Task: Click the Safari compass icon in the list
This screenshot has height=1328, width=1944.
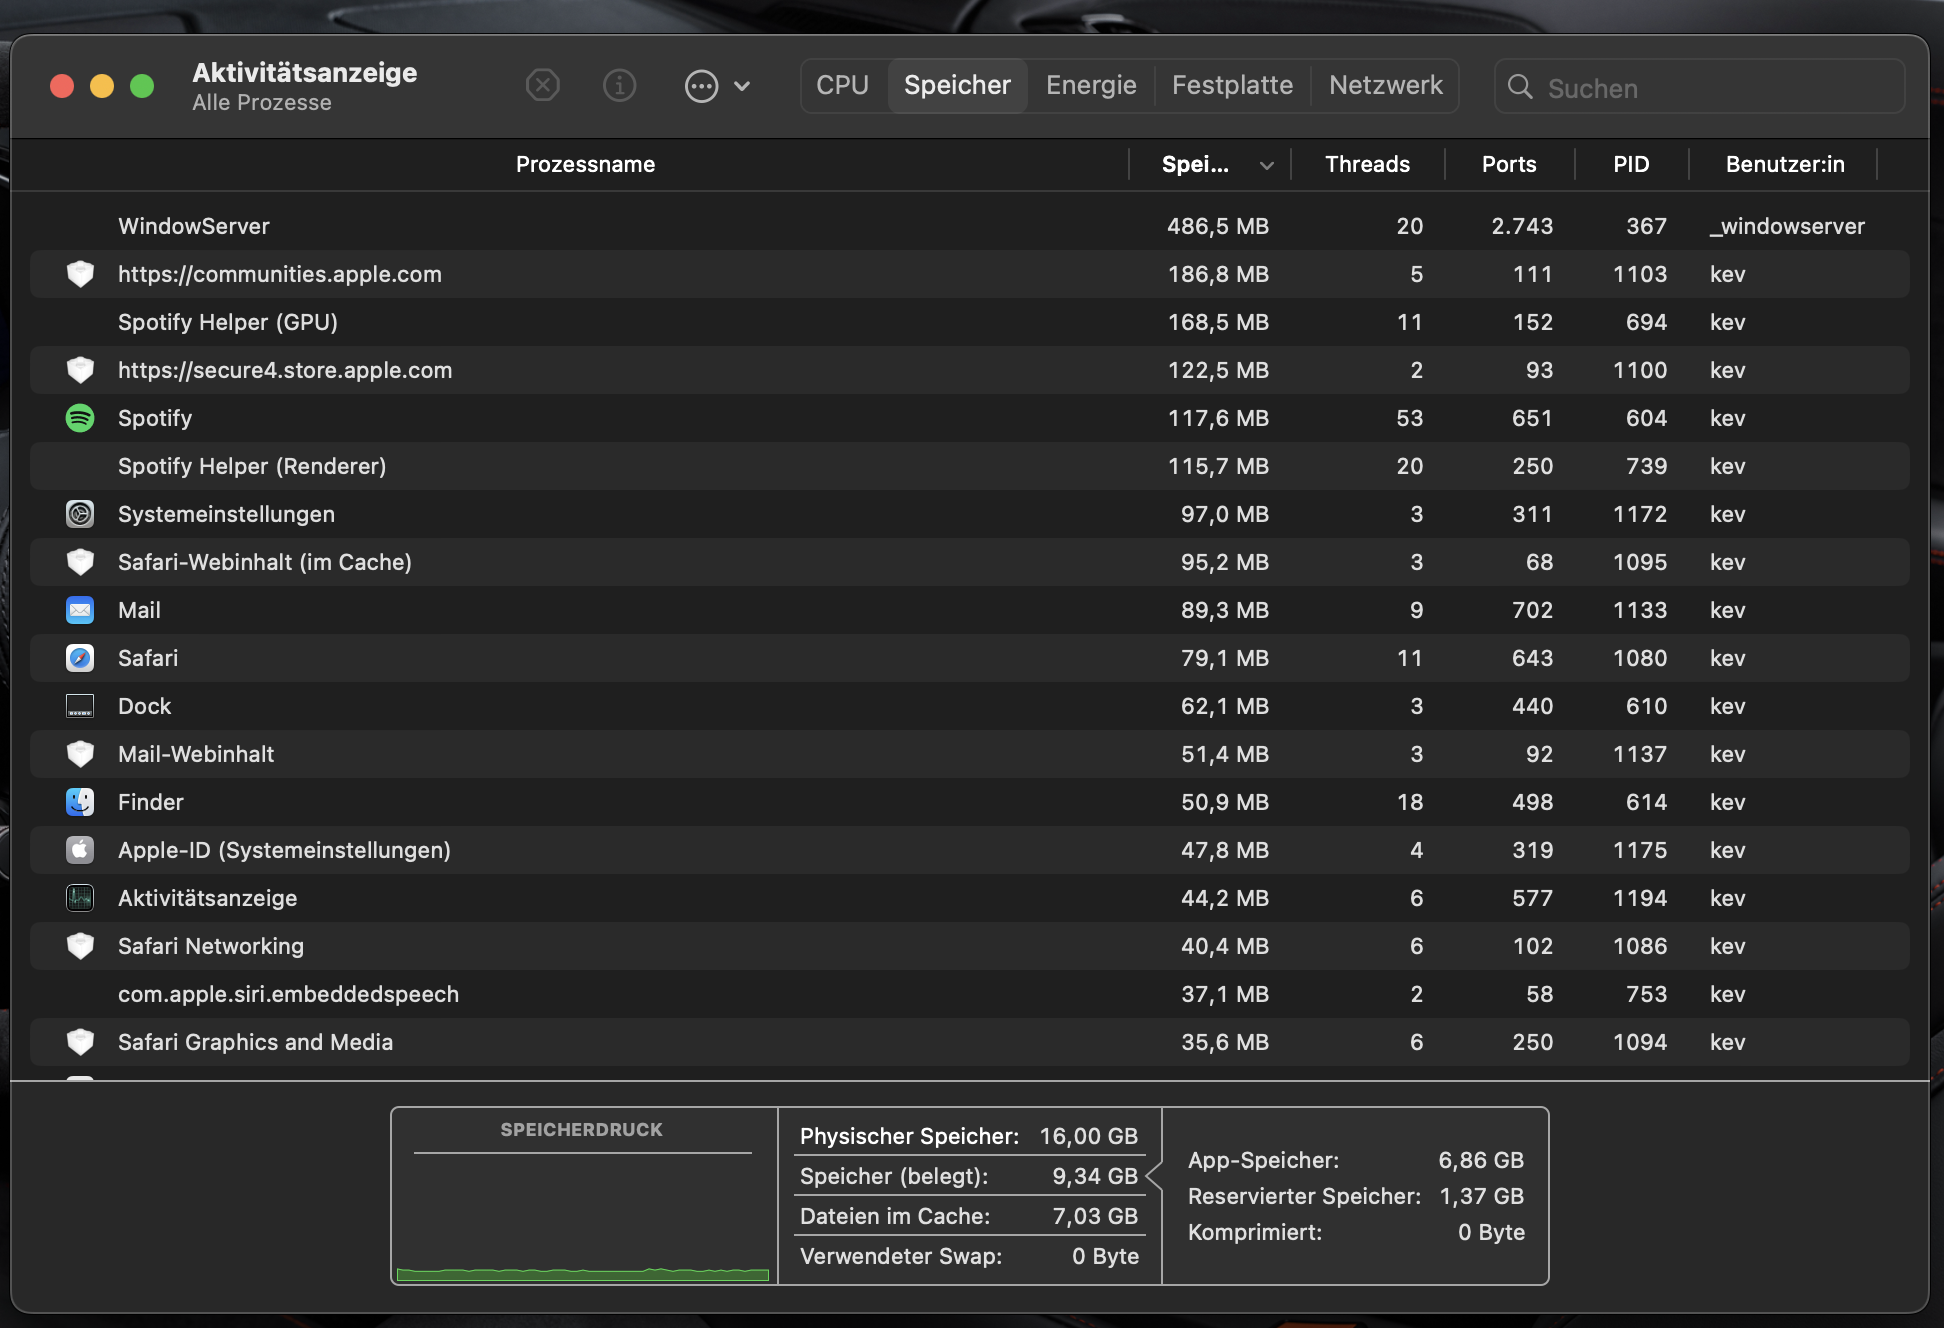Action: (x=80, y=658)
